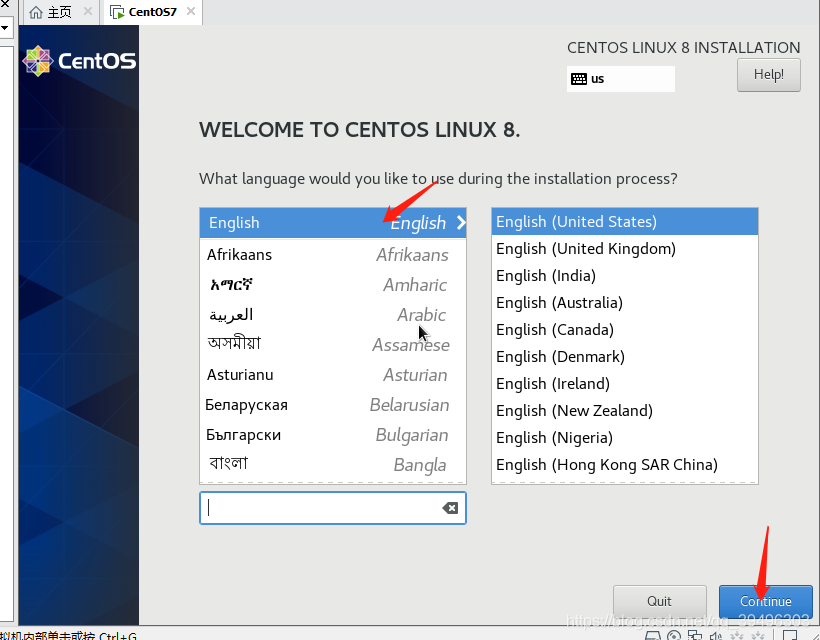Click the running VM icon on CentOS7 tab
Viewport: 820px width, 640px height.
coord(117,12)
